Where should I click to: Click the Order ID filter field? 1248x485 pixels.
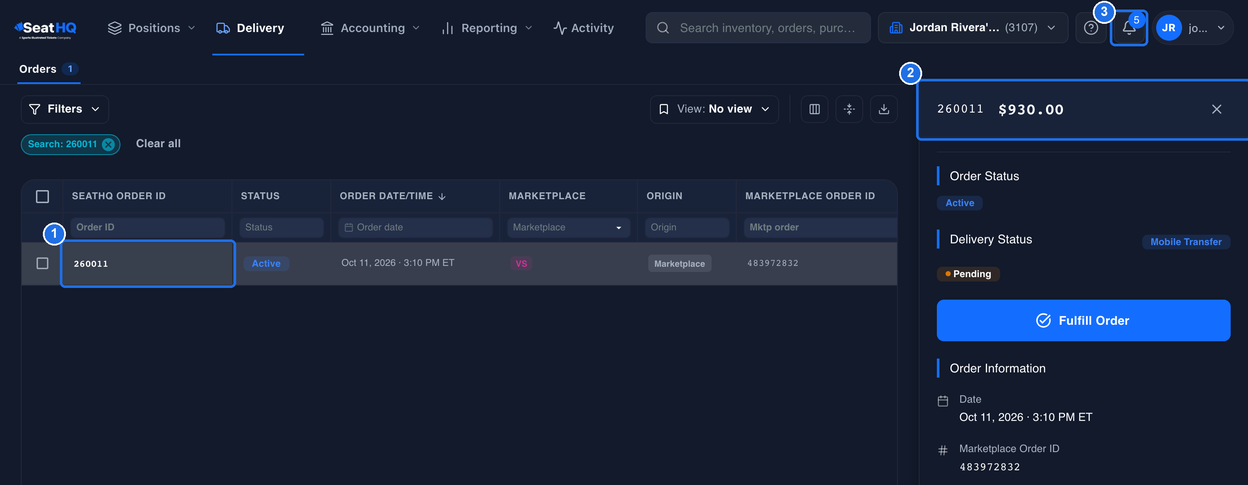[147, 228]
